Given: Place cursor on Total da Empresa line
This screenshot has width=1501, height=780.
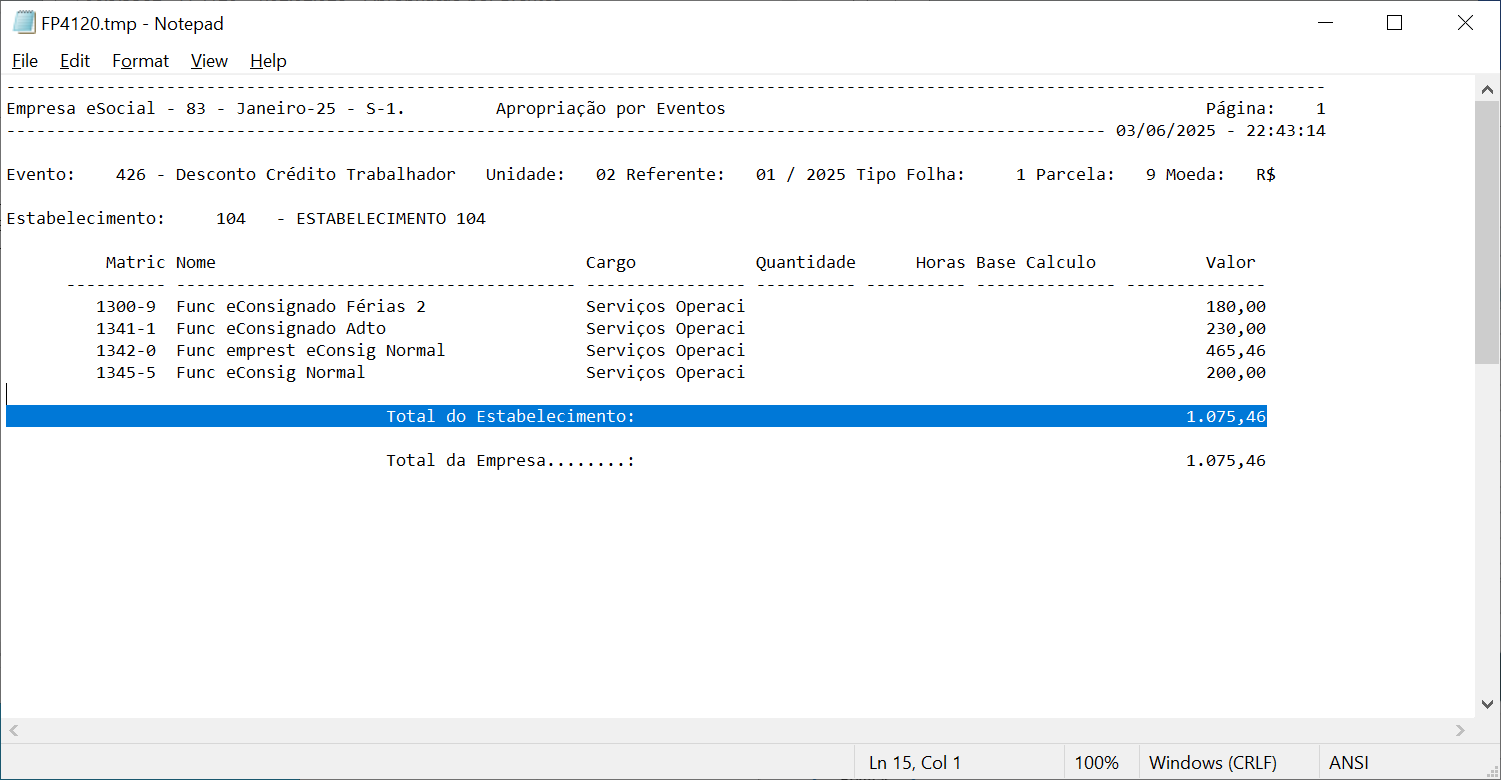Looking at the screenshot, I should pyautogui.click(x=510, y=461).
